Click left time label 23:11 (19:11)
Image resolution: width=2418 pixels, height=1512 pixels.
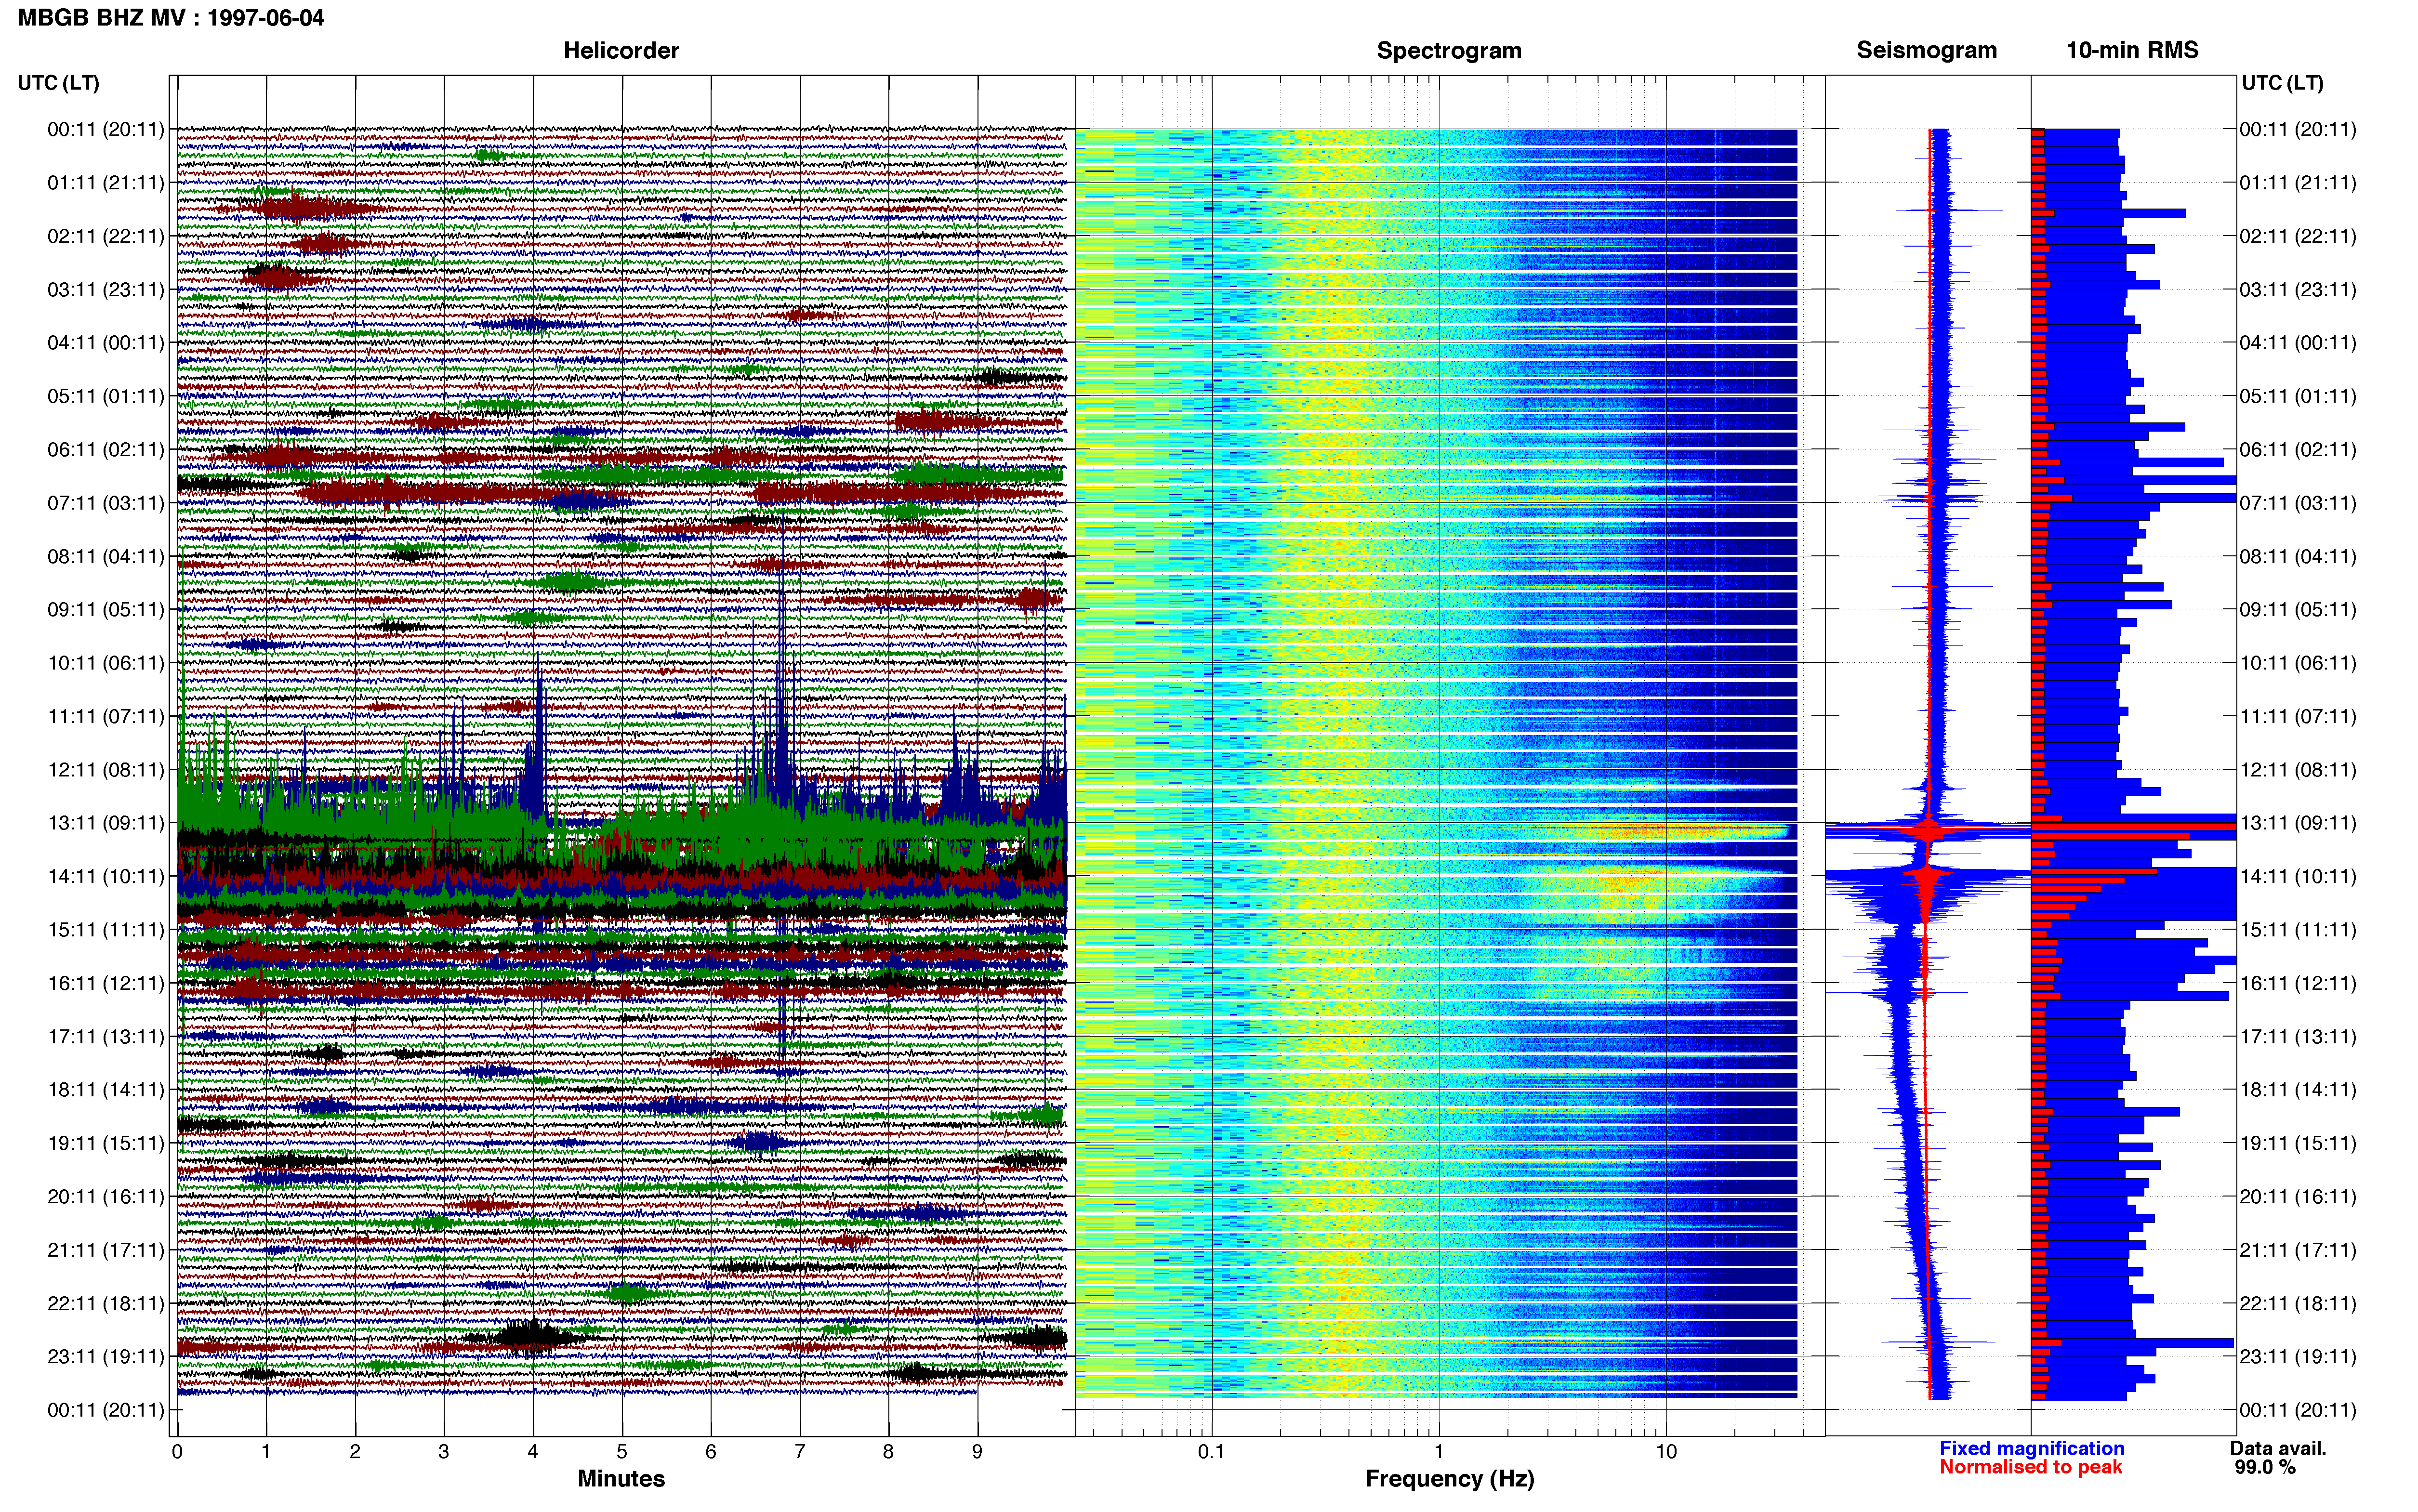click(x=106, y=1356)
